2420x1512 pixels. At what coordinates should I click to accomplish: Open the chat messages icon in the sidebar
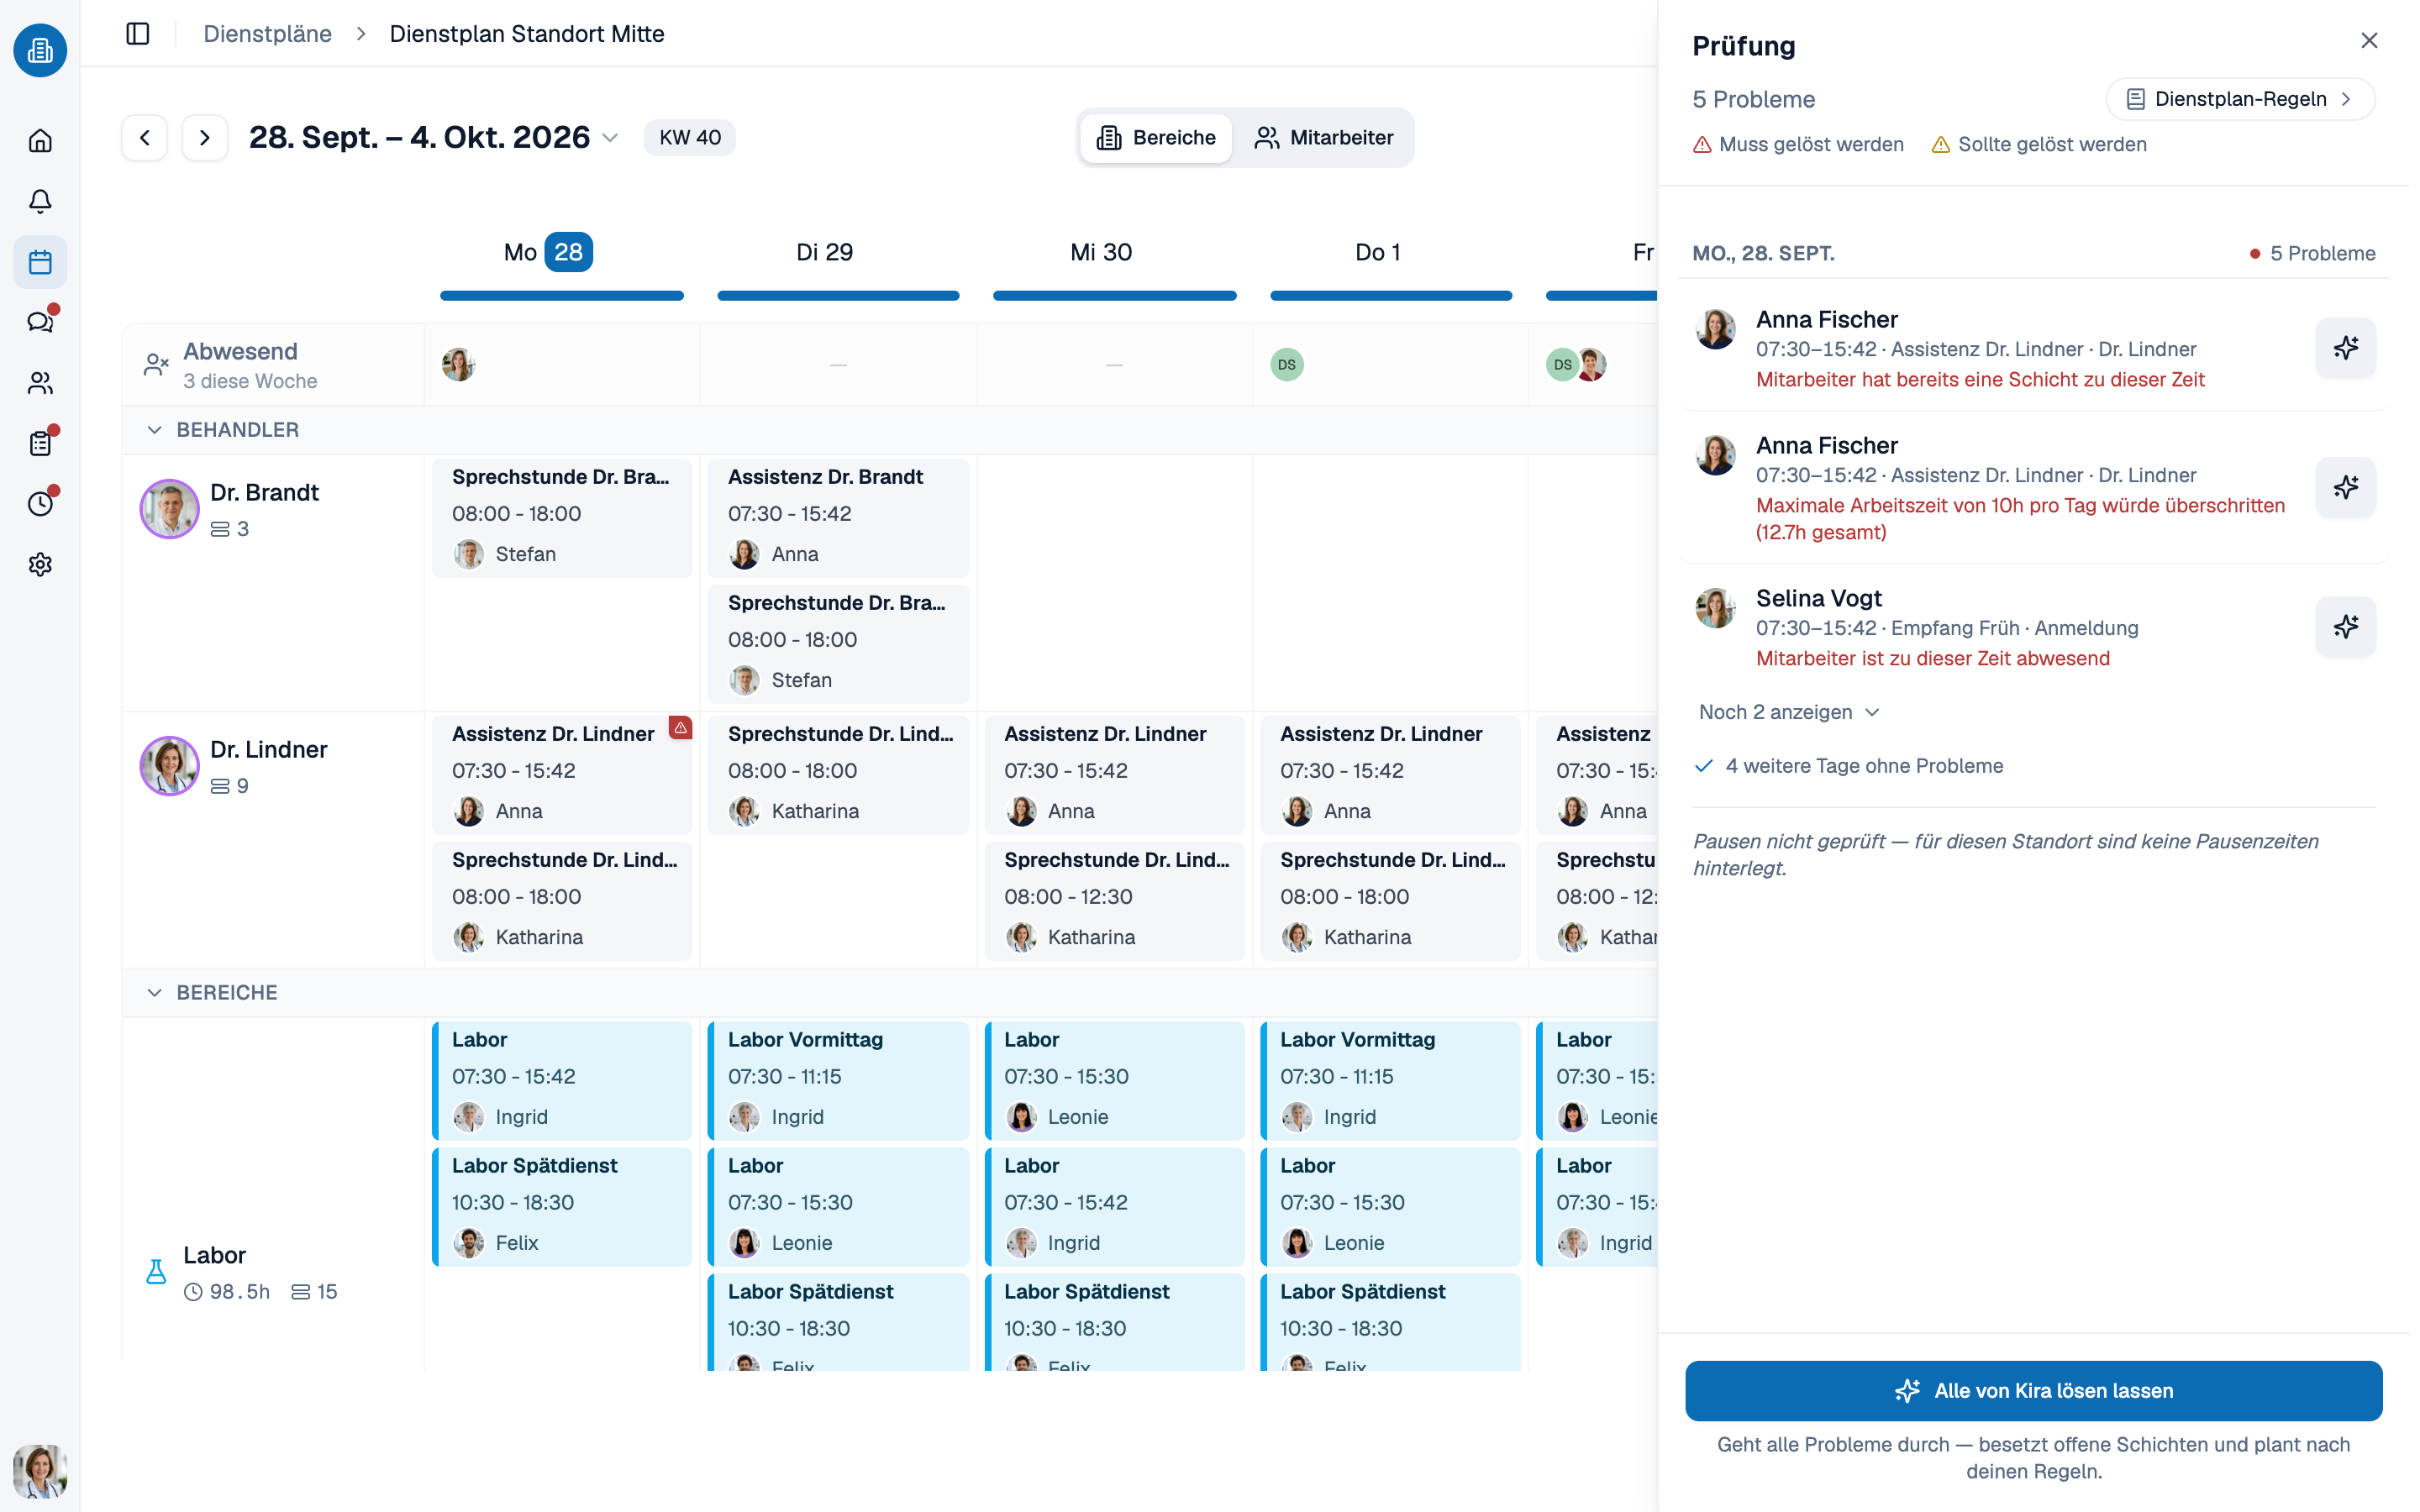[x=40, y=322]
